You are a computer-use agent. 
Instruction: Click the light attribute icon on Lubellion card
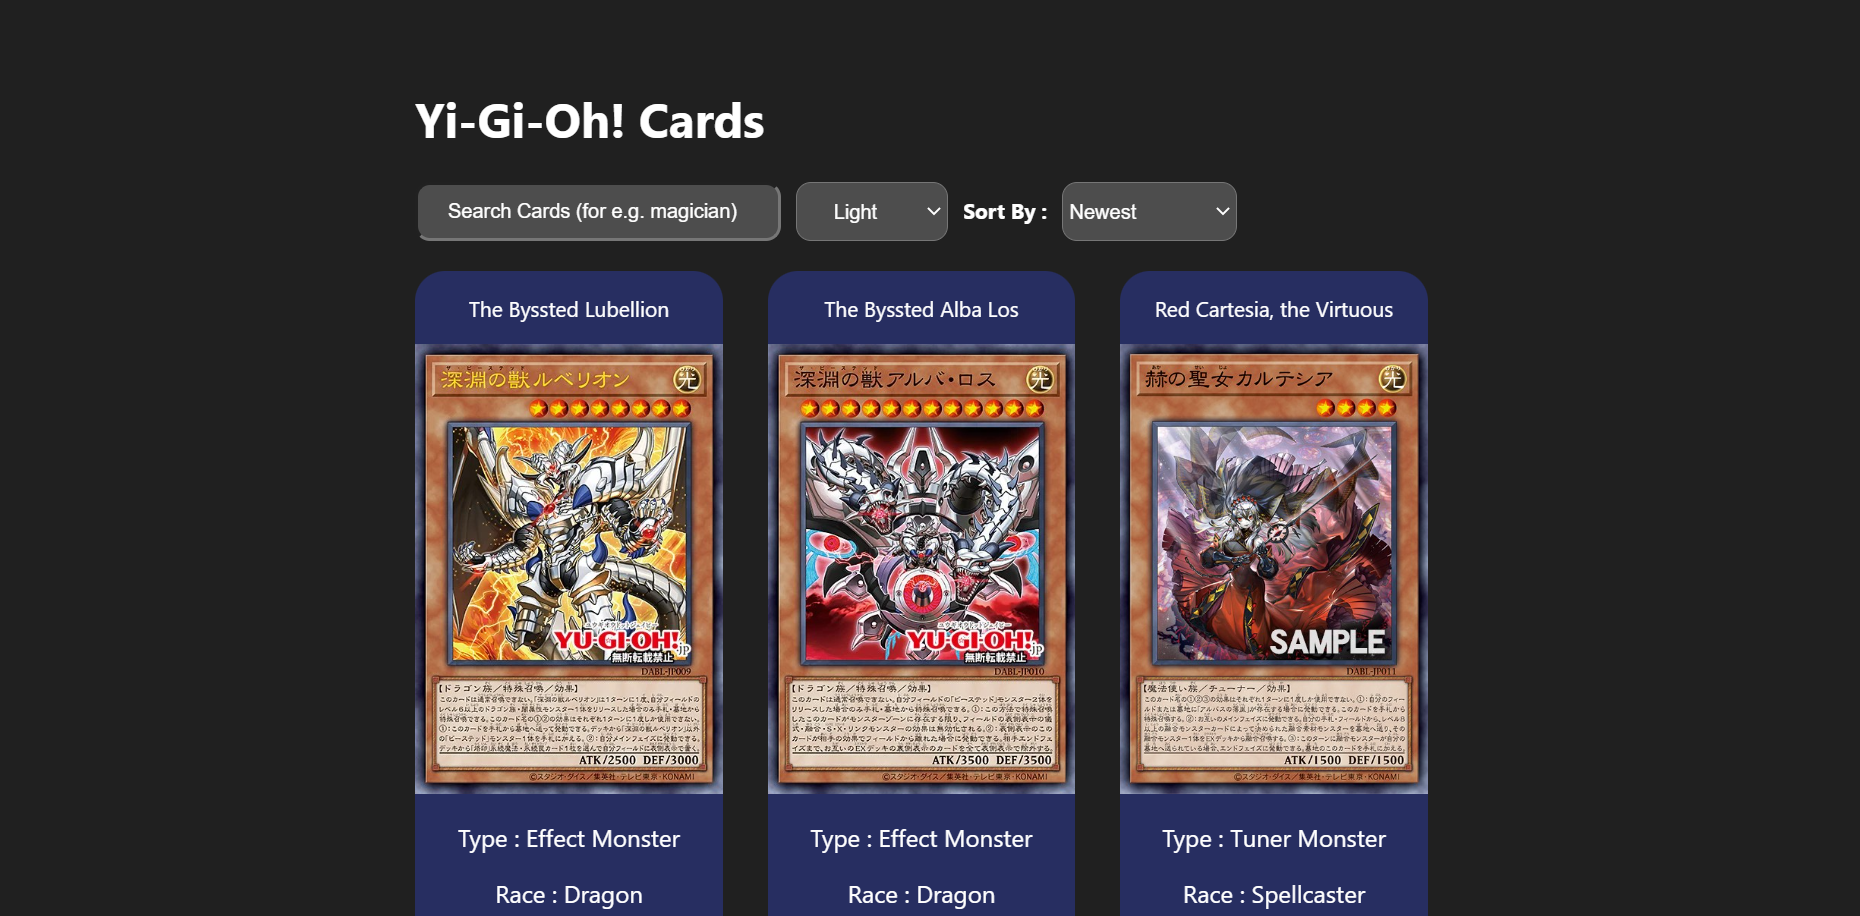[687, 379]
